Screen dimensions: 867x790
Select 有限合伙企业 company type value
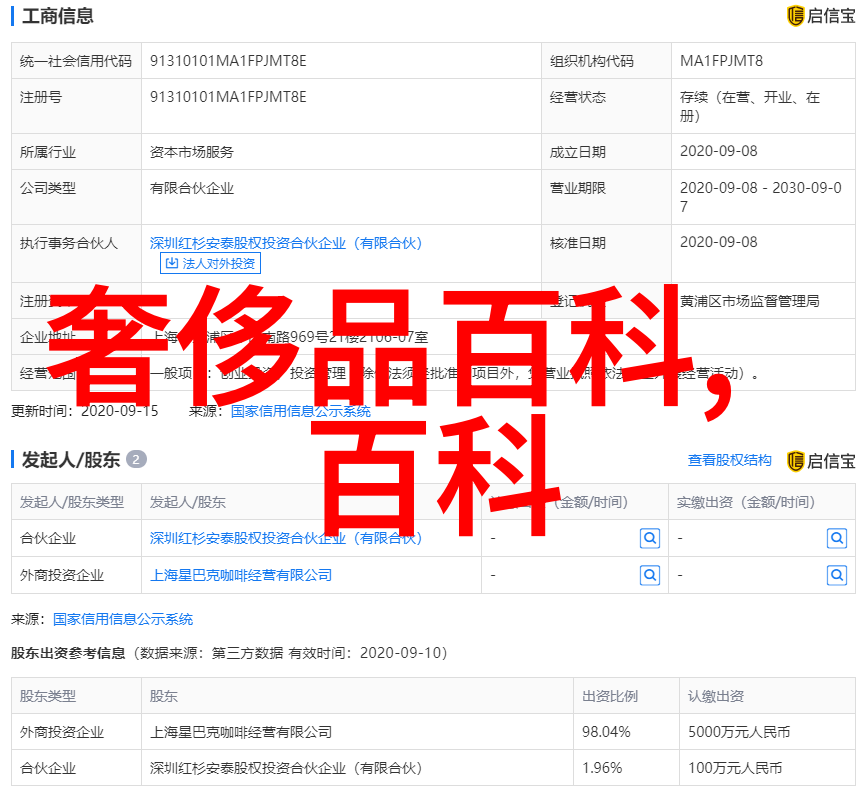click(x=192, y=189)
